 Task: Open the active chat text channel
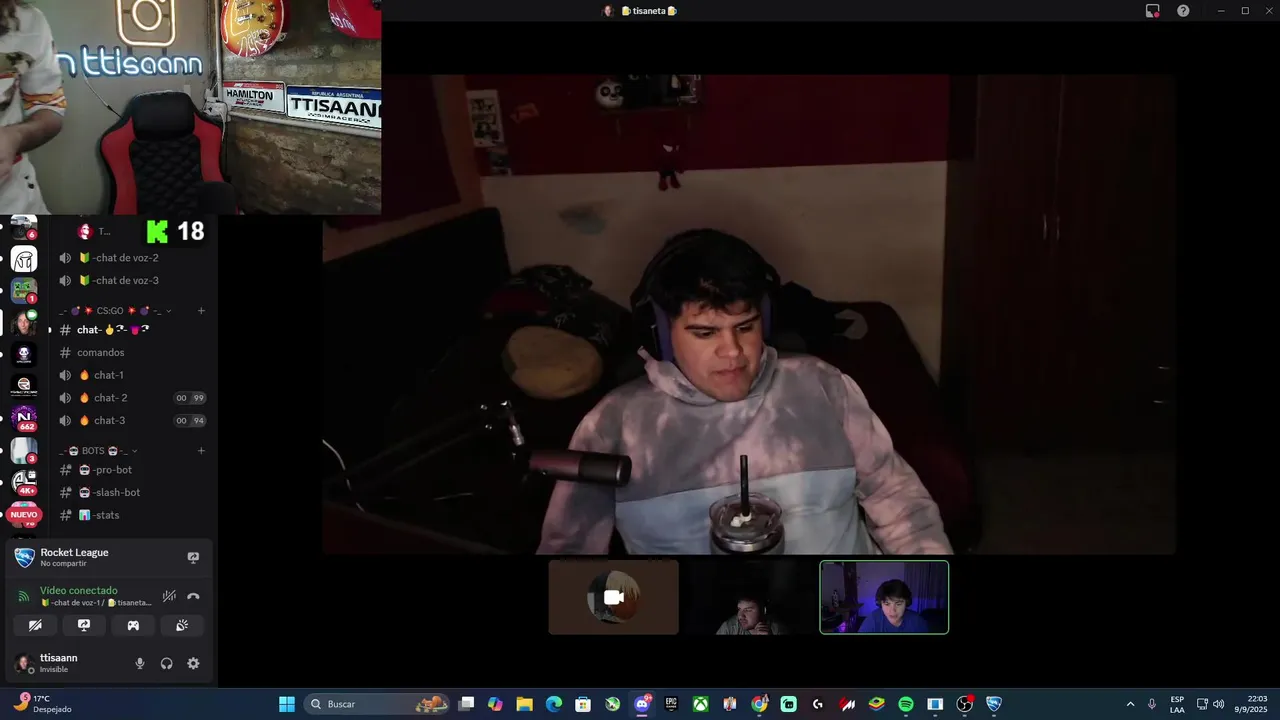(x=131, y=330)
